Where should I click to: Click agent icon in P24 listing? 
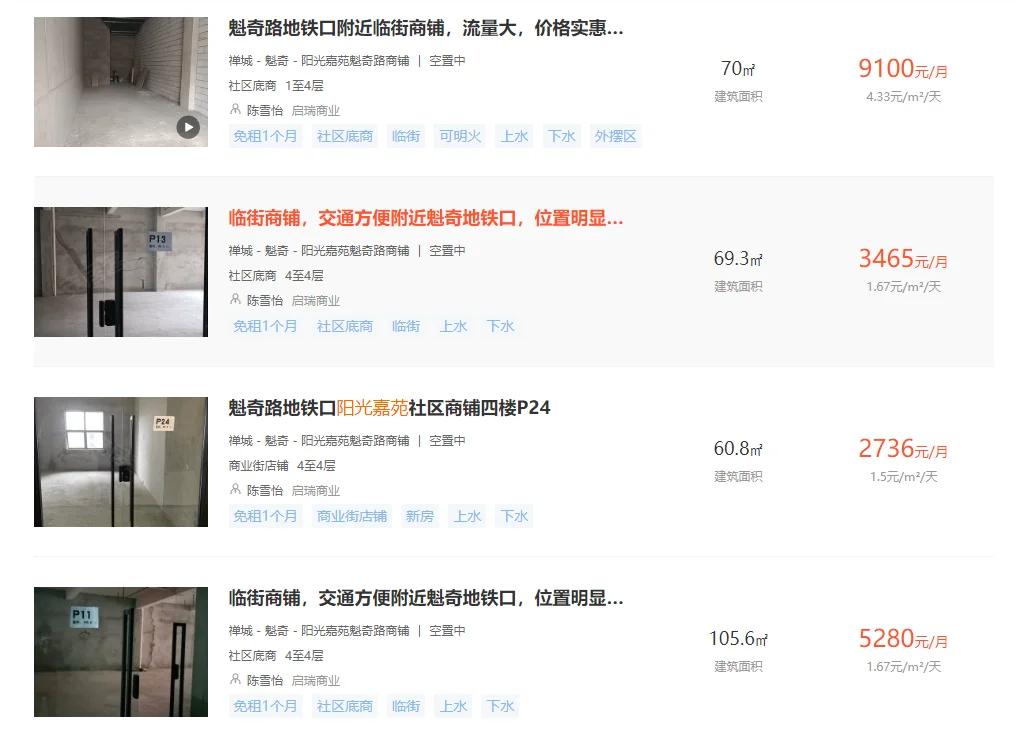[x=235, y=489]
